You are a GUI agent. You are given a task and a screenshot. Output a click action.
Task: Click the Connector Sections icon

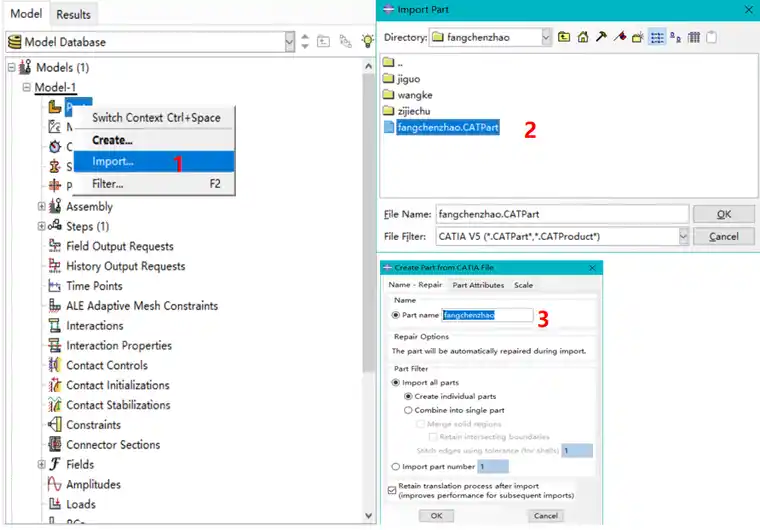[x=55, y=444]
